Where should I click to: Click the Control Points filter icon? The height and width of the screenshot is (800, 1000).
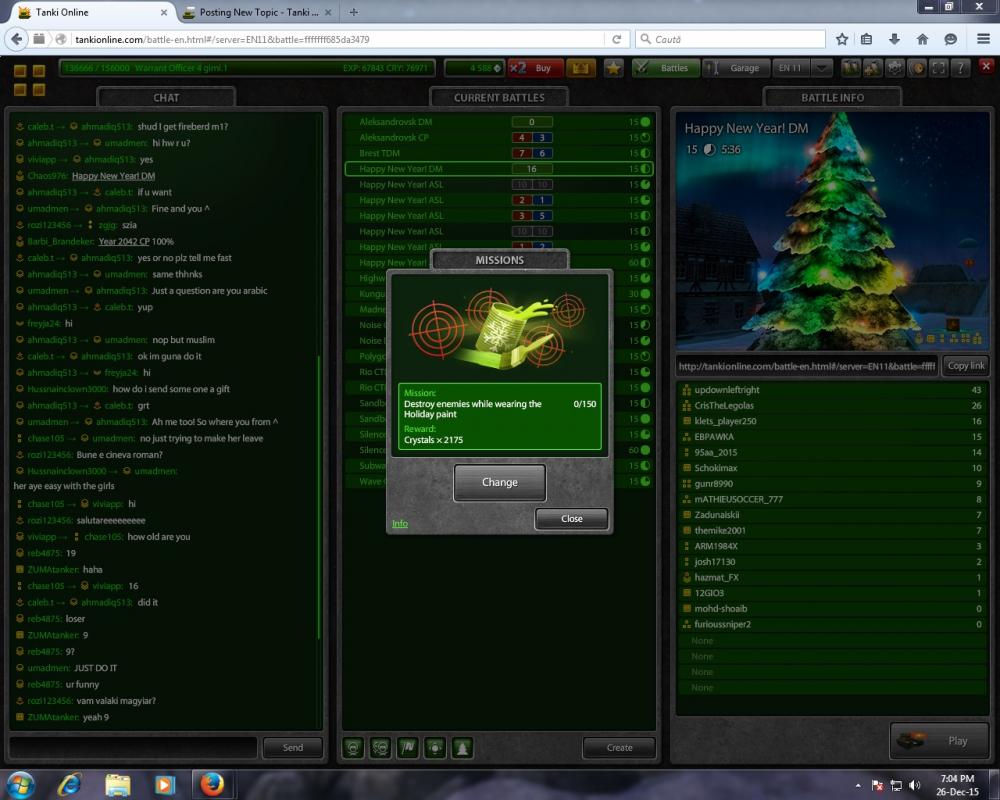coord(435,747)
